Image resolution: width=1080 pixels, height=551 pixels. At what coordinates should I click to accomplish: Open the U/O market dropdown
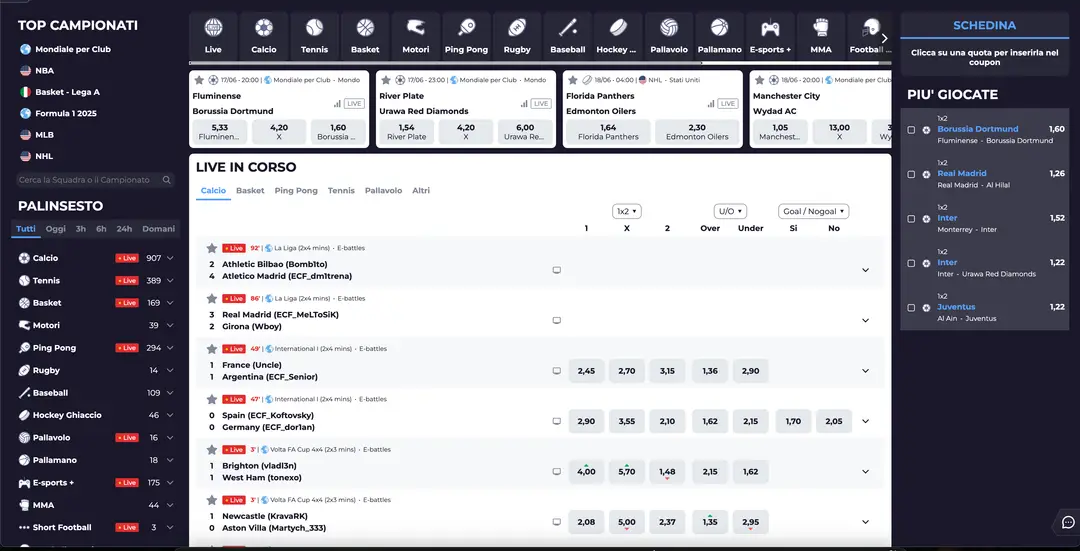coord(730,211)
